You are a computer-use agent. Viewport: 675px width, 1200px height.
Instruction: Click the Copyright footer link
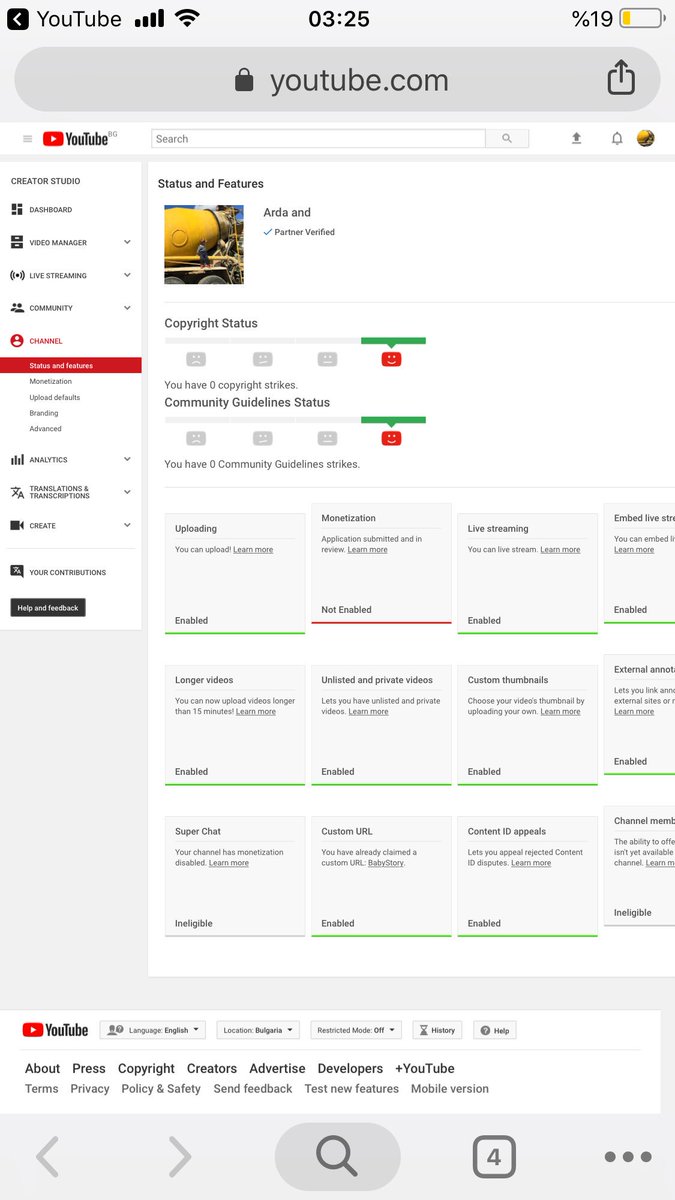tap(146, 1068)
